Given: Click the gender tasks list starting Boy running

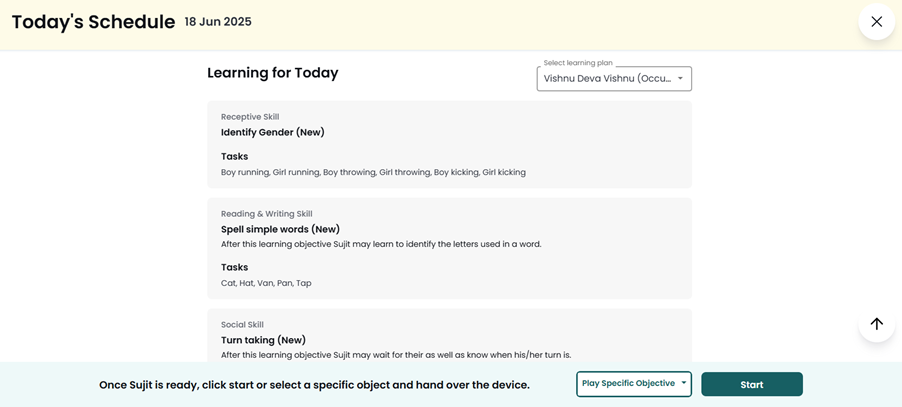Looking at the screenshot, I should point(373,172).
